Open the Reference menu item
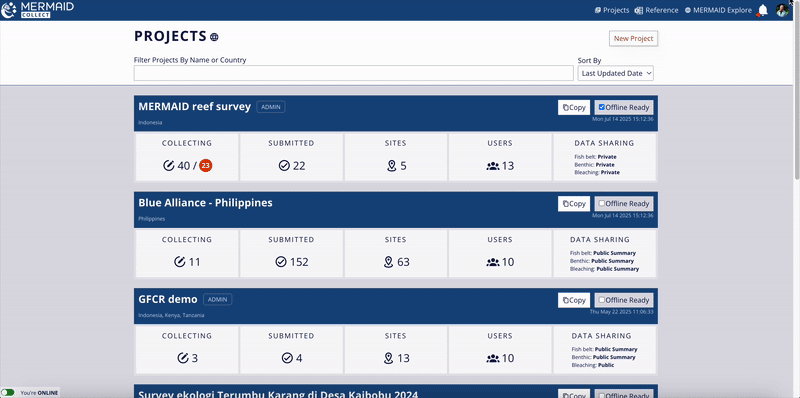 [656, 10]
